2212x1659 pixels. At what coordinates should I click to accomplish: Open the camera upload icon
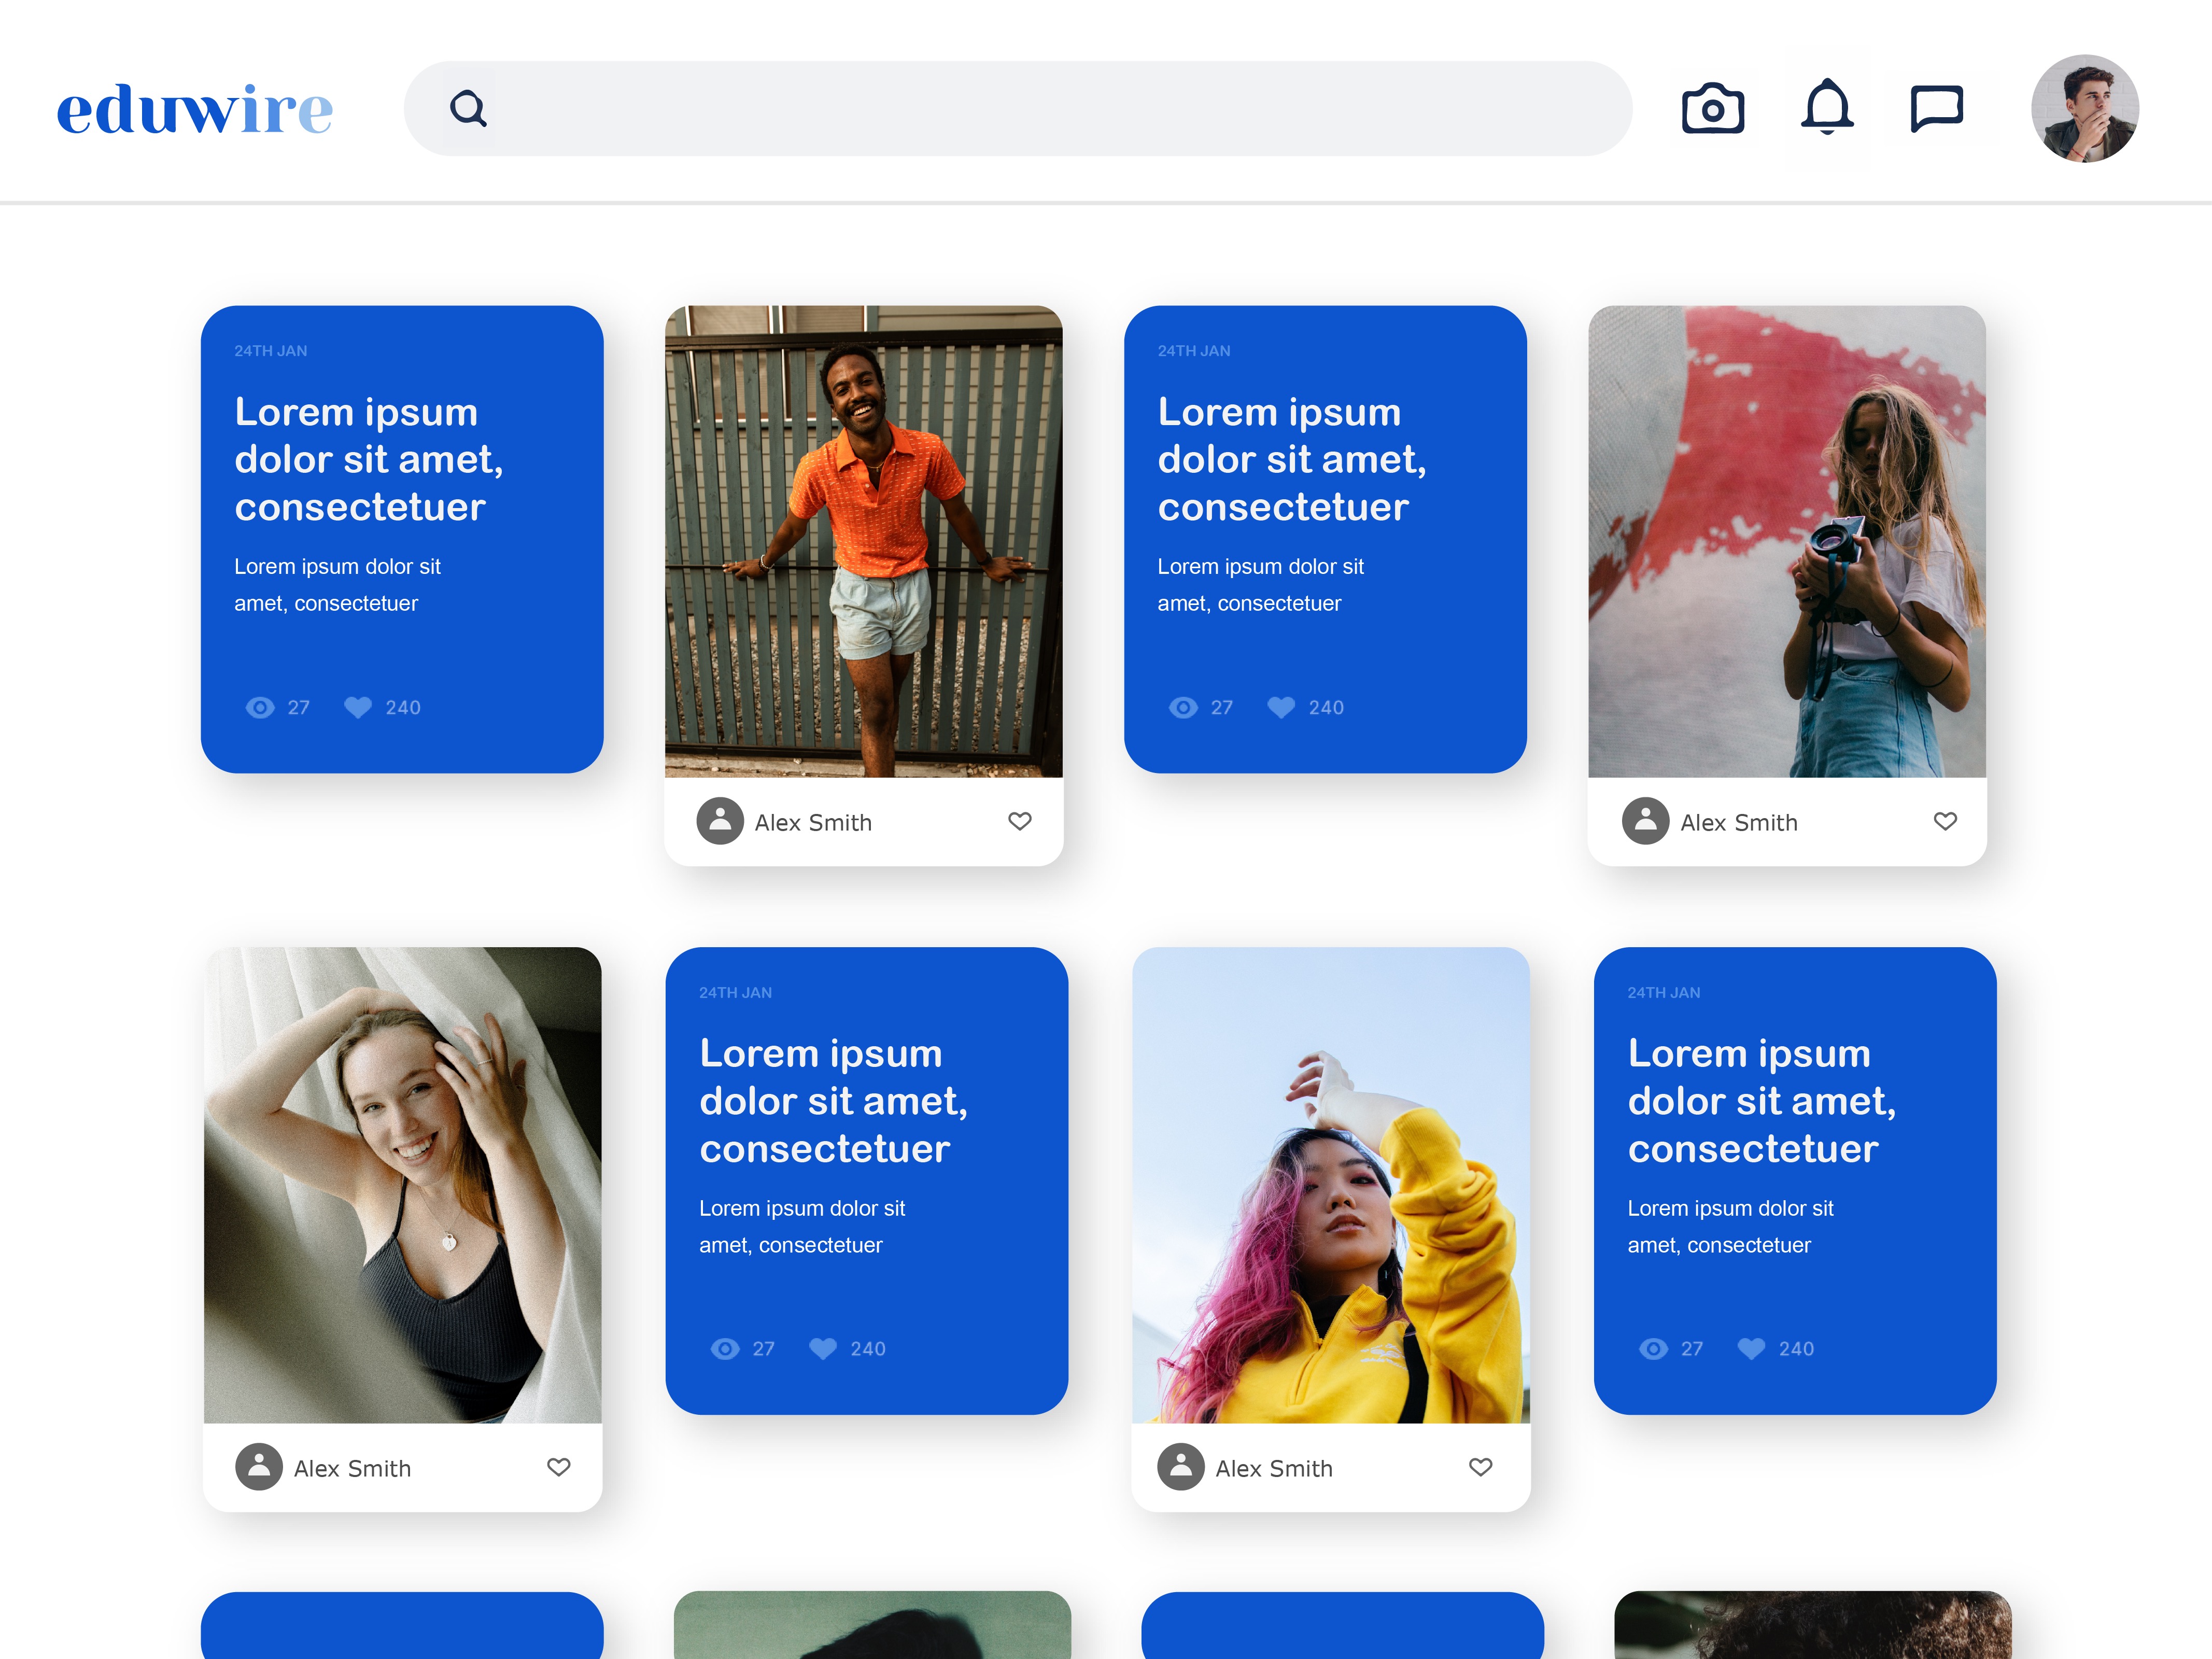[1712, 108]
